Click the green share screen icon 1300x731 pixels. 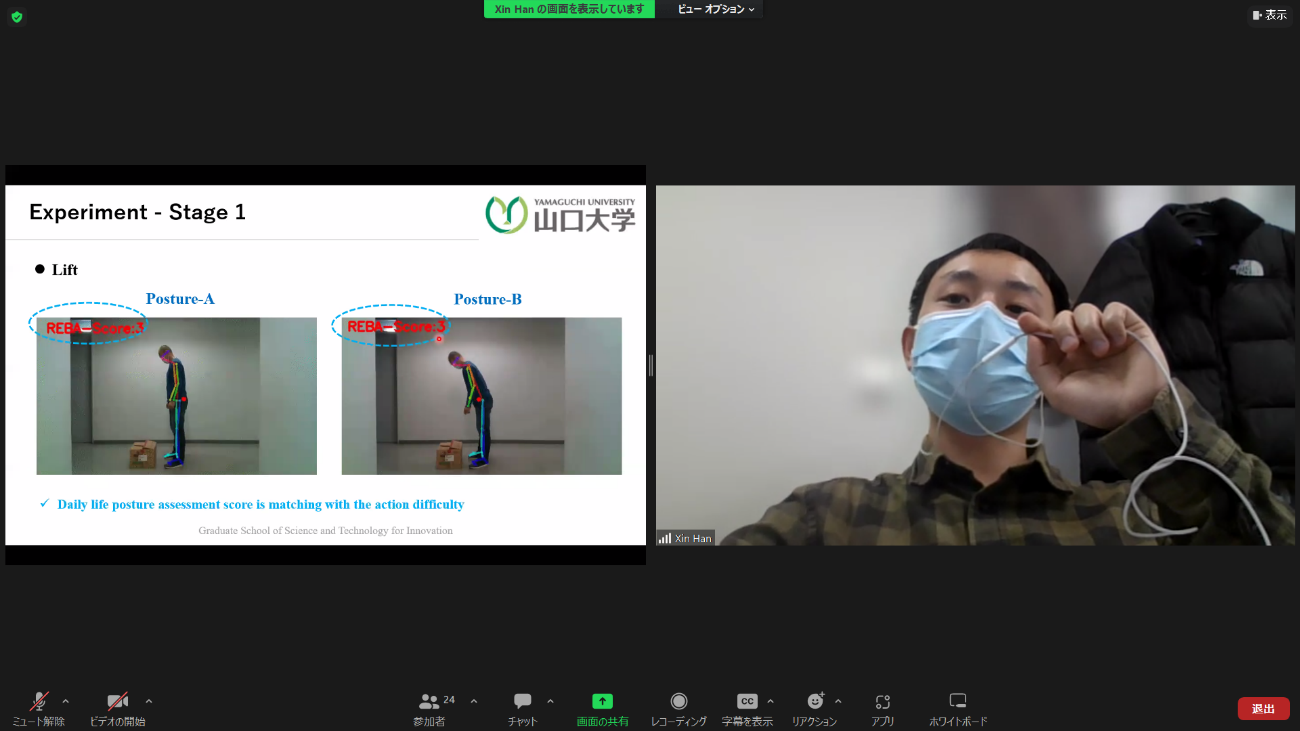tap(602, 702)
